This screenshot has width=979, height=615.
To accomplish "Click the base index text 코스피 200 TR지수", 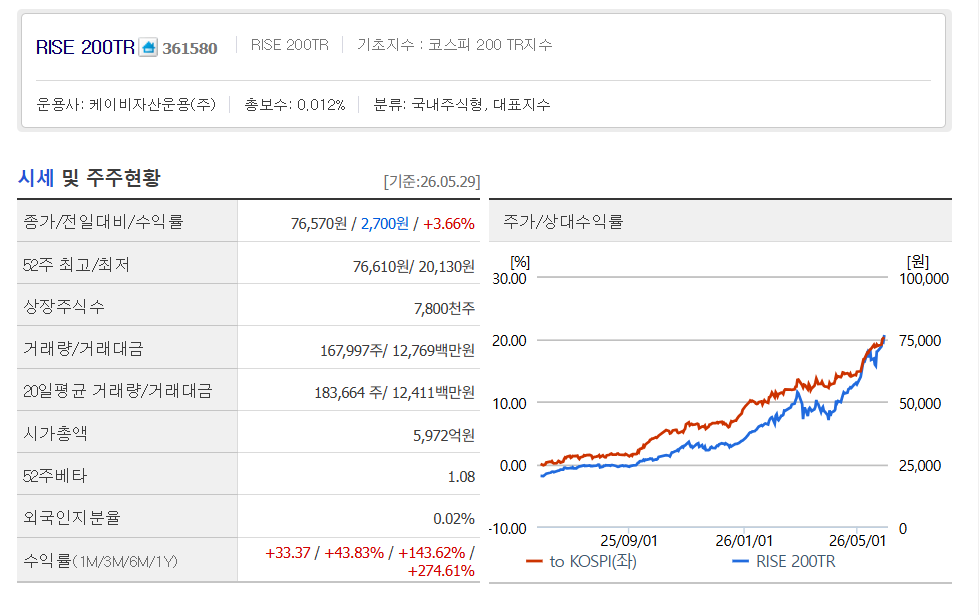I will (490, 45).
